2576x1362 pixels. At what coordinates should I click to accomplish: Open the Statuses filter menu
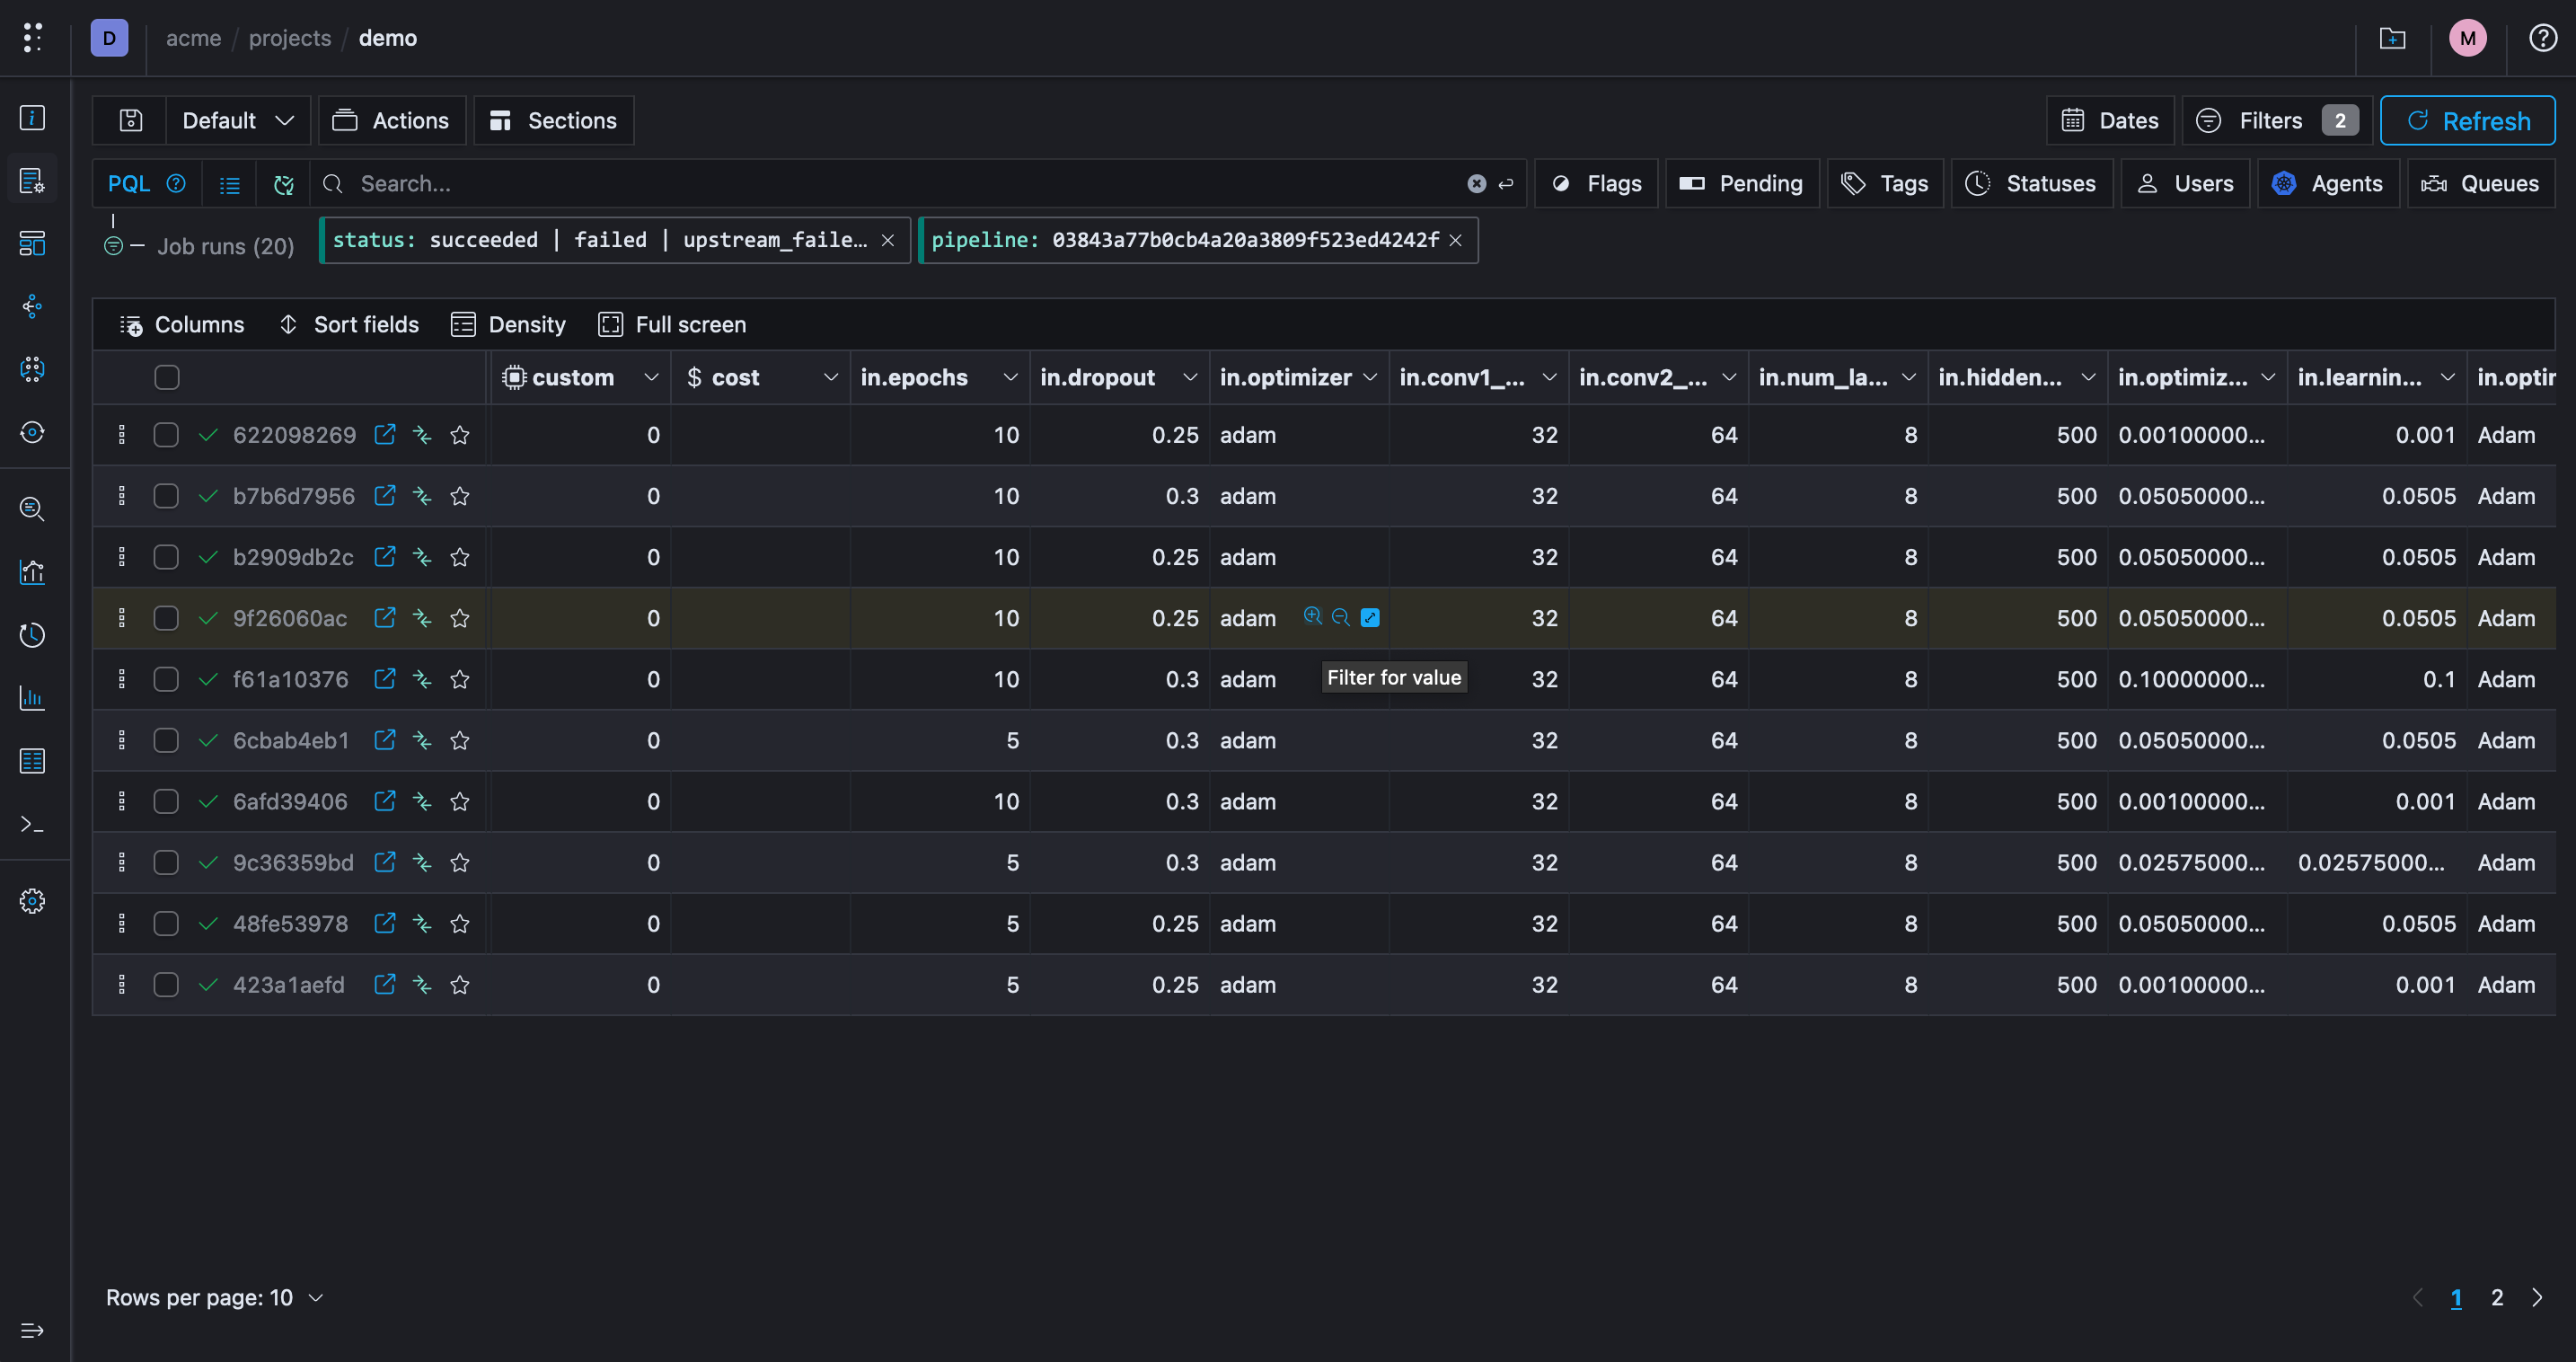point(2031,183)
